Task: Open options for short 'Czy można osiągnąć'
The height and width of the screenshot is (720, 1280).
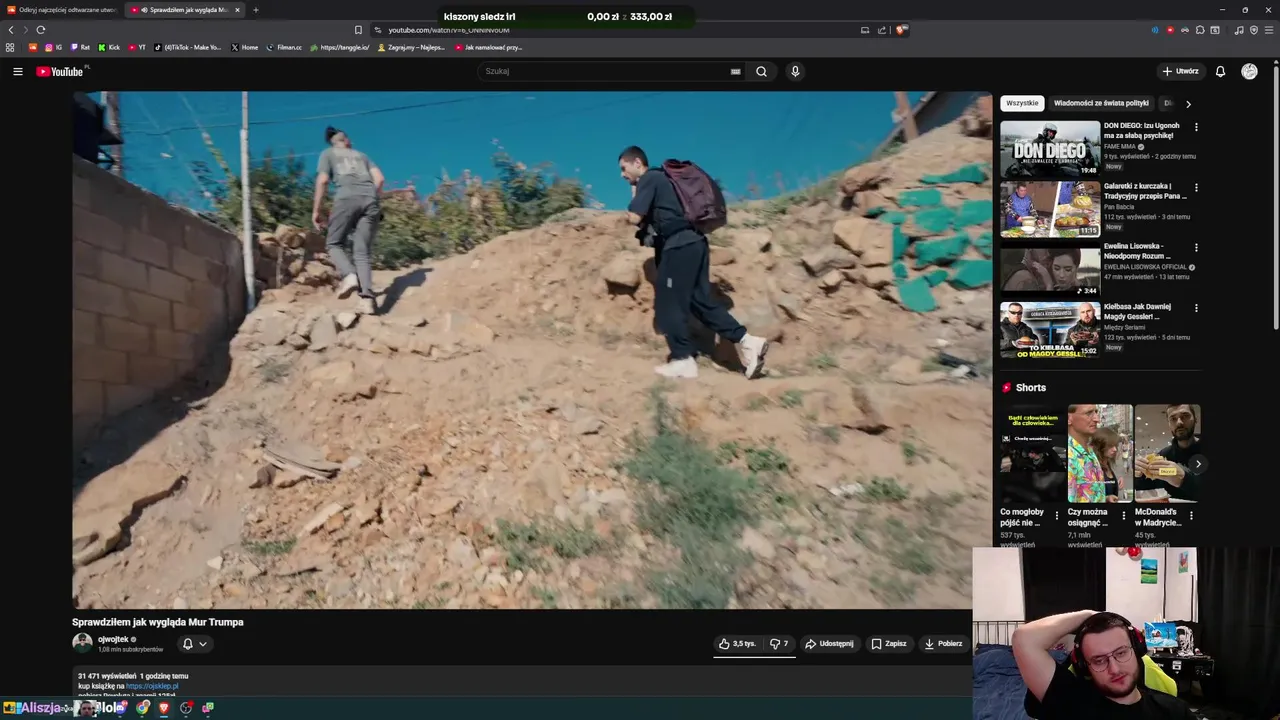Action: coord(1123,516)
